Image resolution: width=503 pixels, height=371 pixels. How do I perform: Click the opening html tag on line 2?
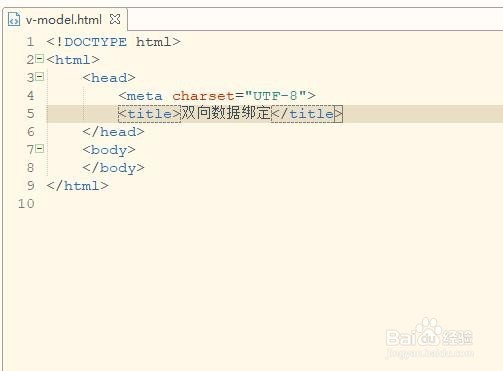pos(73,60)
